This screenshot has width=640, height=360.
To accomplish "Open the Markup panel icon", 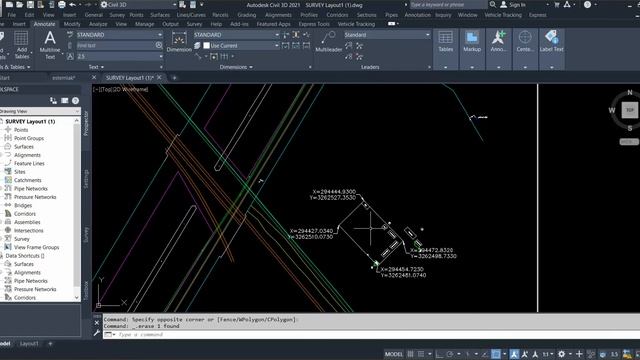I will [472, 42].
